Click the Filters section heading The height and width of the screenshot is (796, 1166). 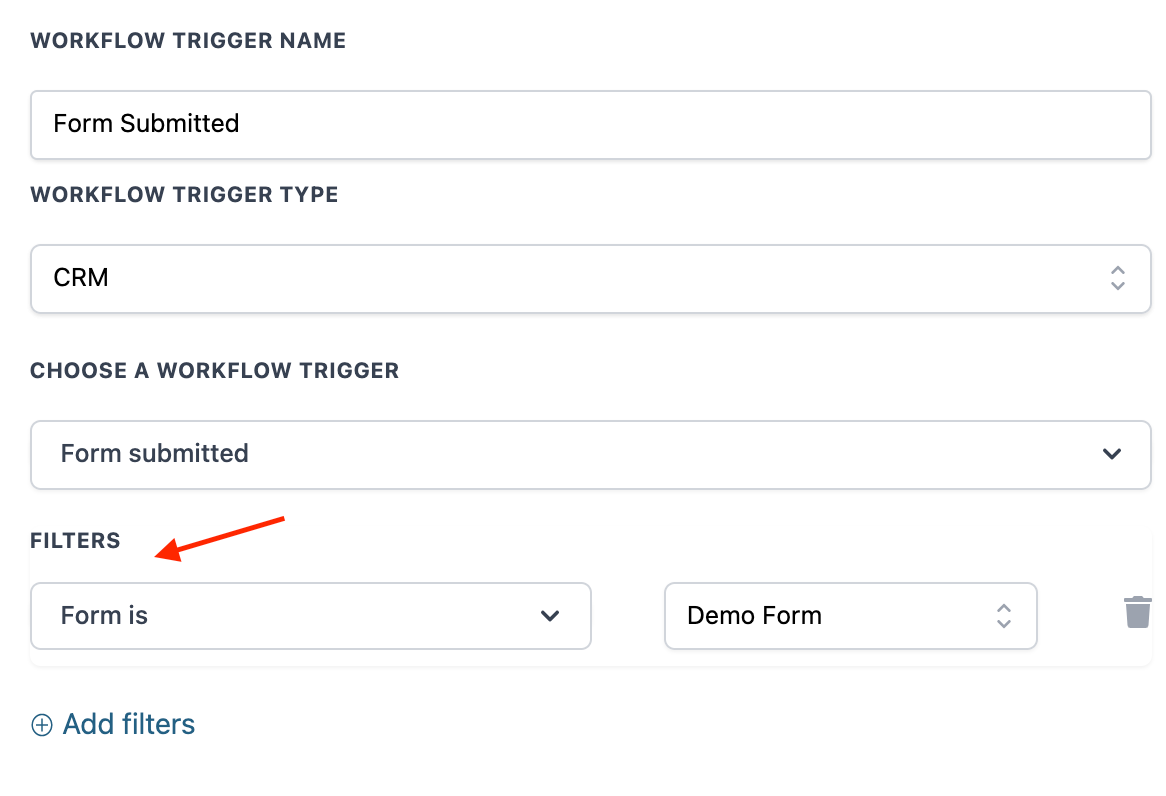(x=75, y=541)
